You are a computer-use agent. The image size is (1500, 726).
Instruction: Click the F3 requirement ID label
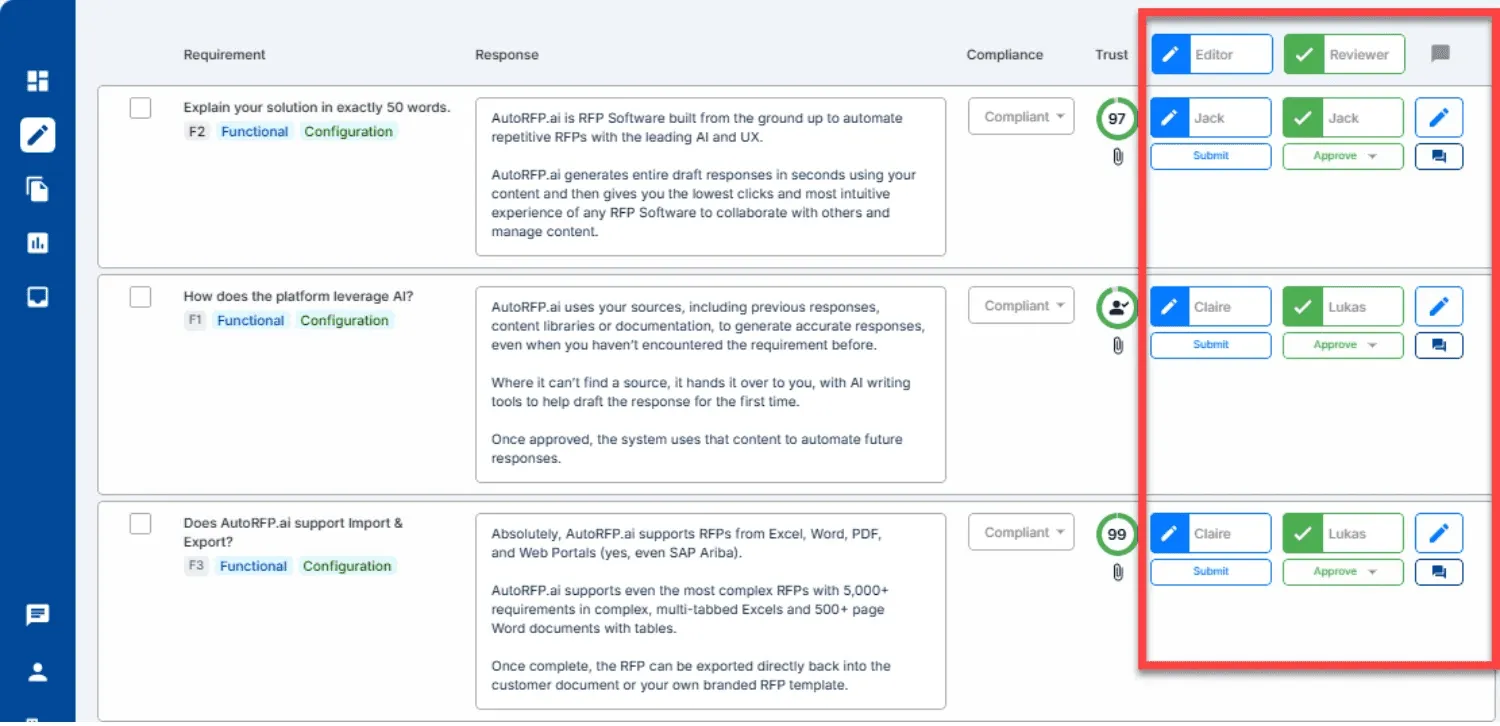point(196,567)
